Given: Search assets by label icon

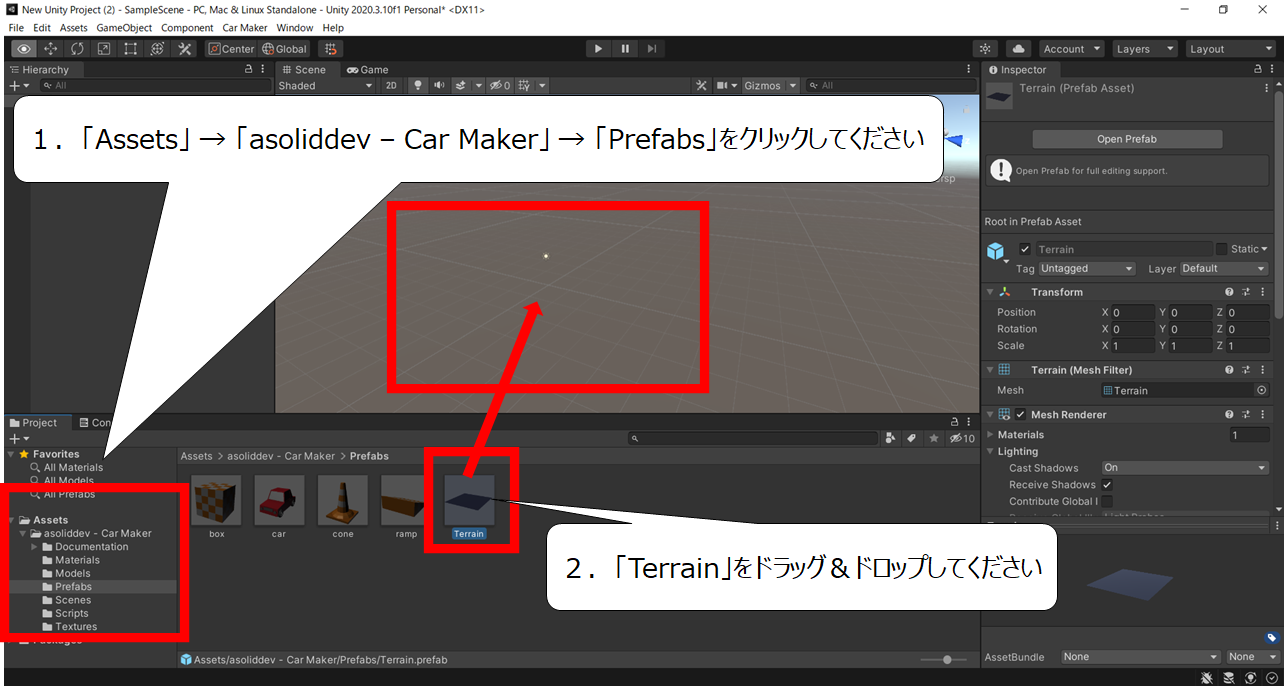Looking at the screenshot, I should 912,438.
